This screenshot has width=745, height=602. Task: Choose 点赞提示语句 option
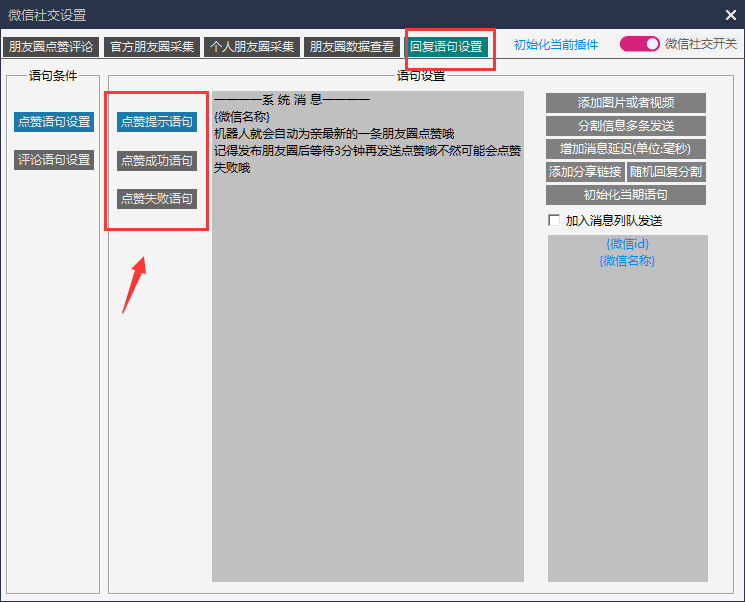click(x=156, y=122)
